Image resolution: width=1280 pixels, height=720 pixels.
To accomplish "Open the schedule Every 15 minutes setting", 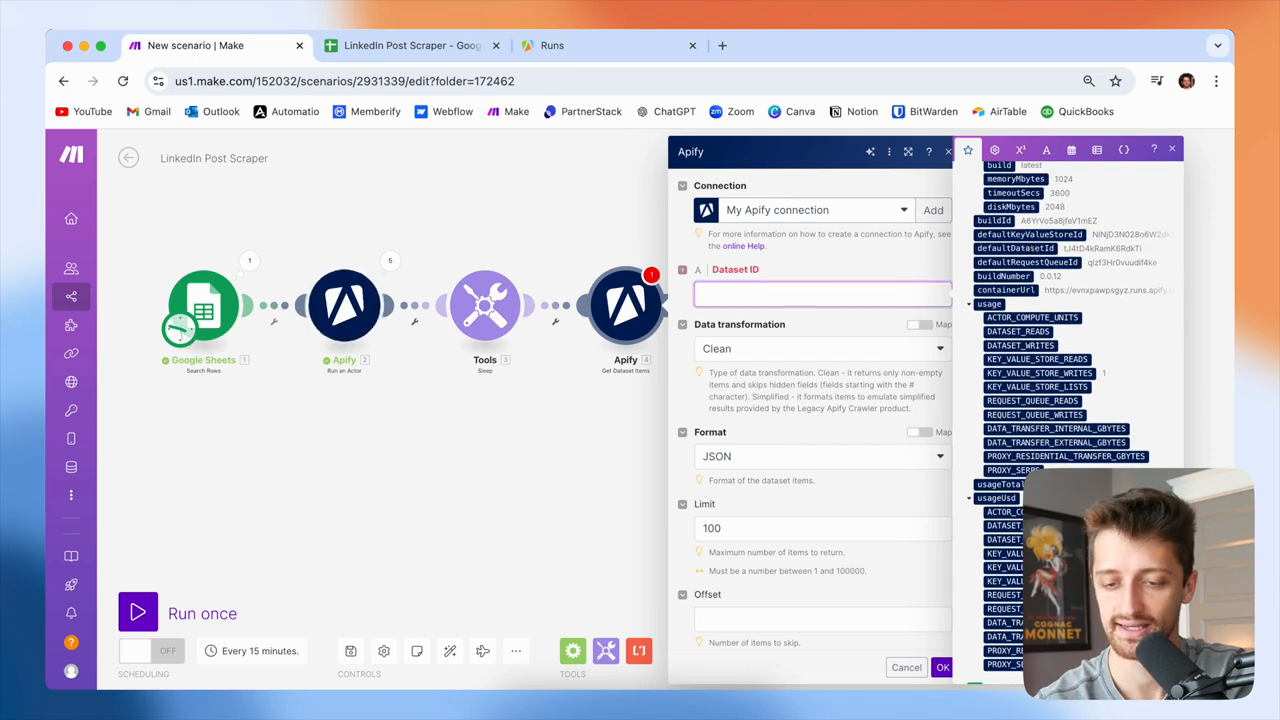I will (x=251, y=651).
